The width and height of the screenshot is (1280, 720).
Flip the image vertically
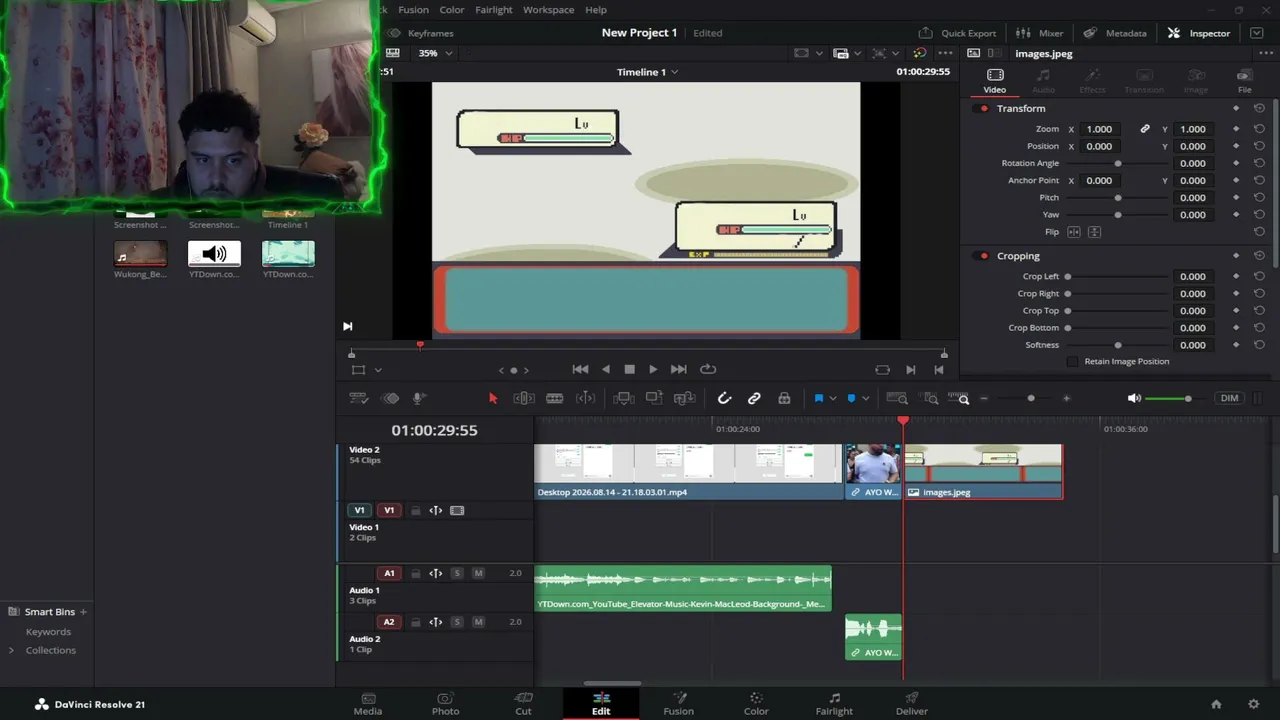click(x=1094, y=232)
